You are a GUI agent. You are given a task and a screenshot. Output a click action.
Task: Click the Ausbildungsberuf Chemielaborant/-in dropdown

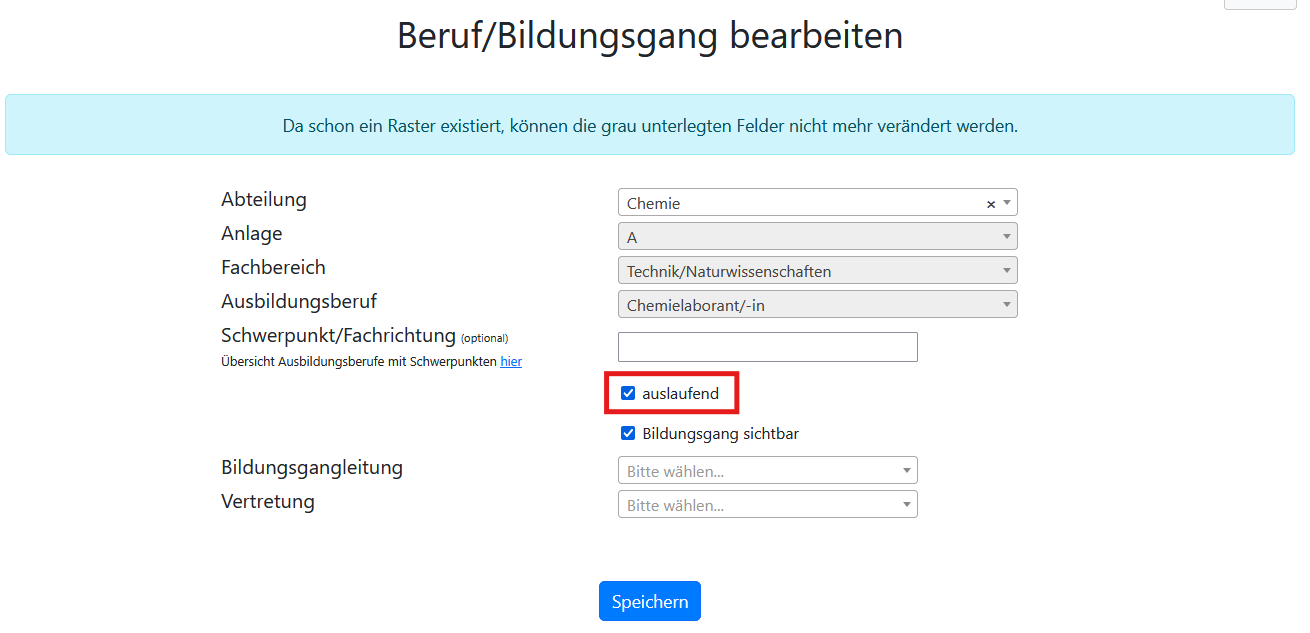(818, 304)
